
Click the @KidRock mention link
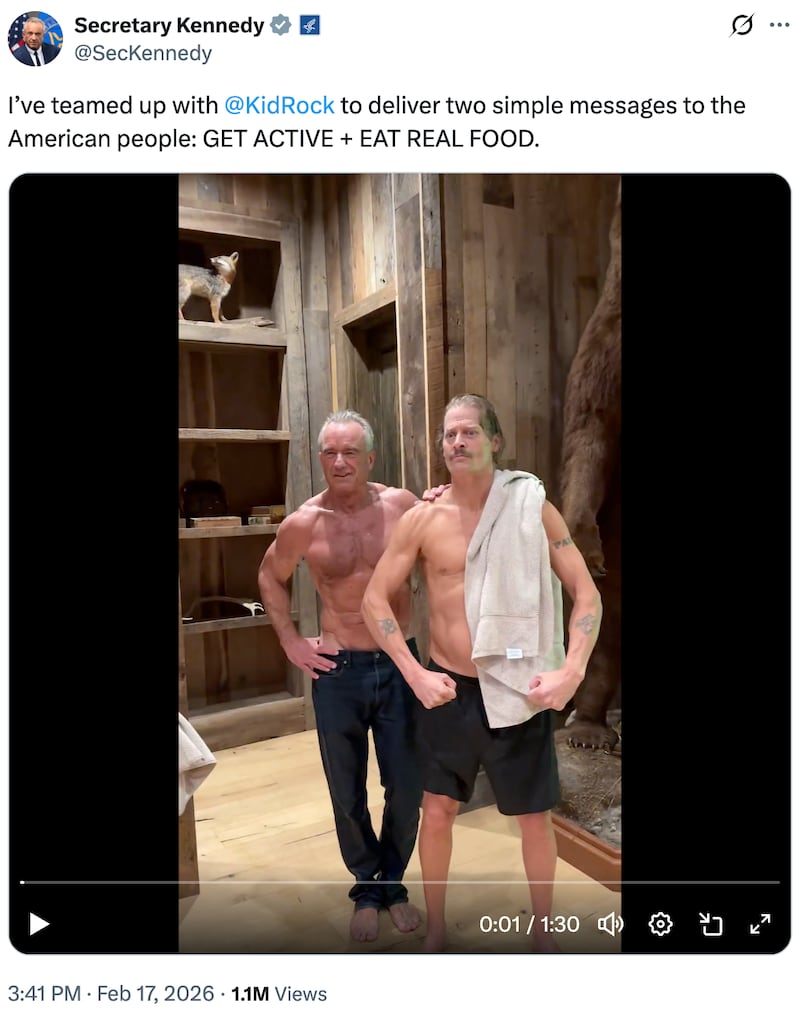pos(279,105)
